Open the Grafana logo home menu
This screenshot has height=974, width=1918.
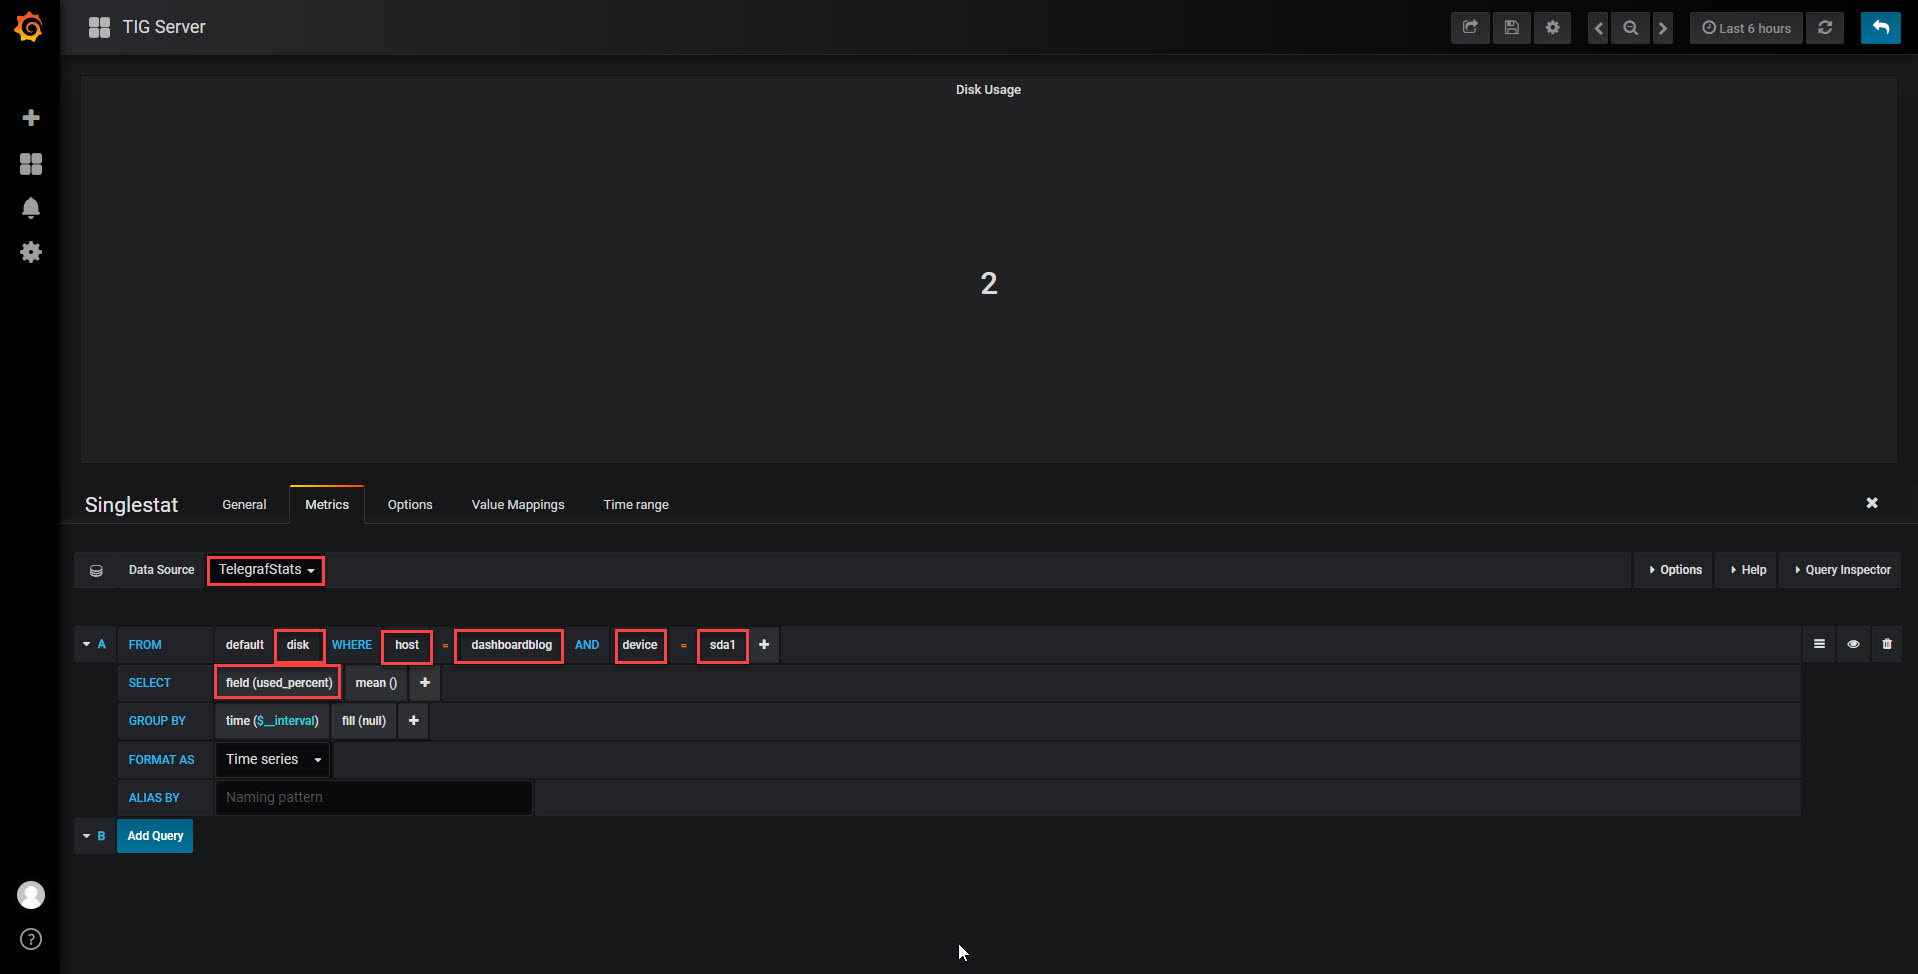tap(29, 27)
